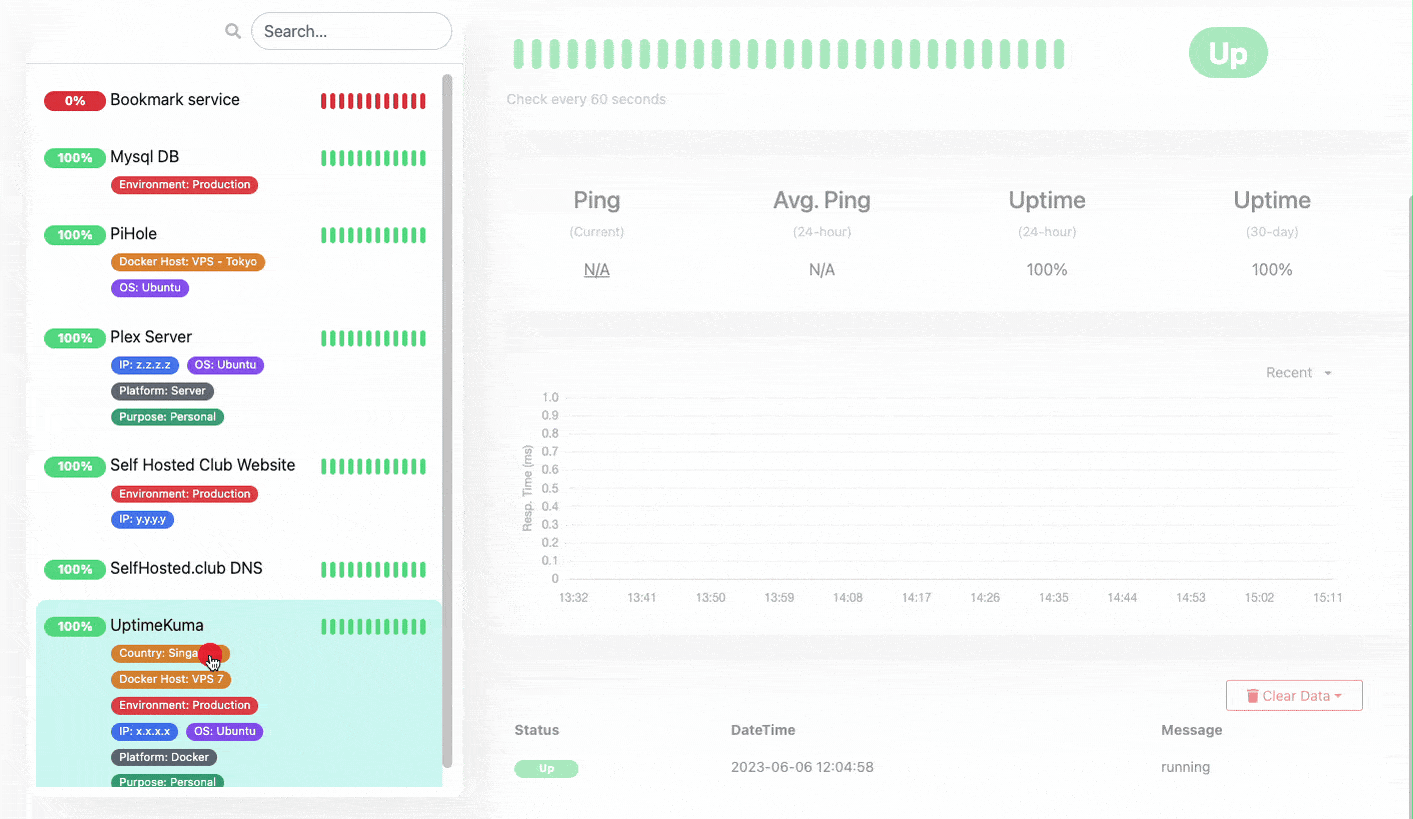
Task: Click the OS: Ubuntu tag under PiHole
Action: click(149, 288)
